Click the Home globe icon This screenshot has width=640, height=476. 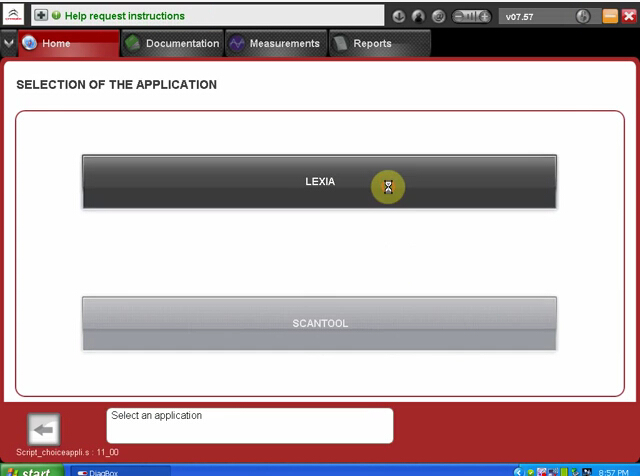tap(29, 42)
